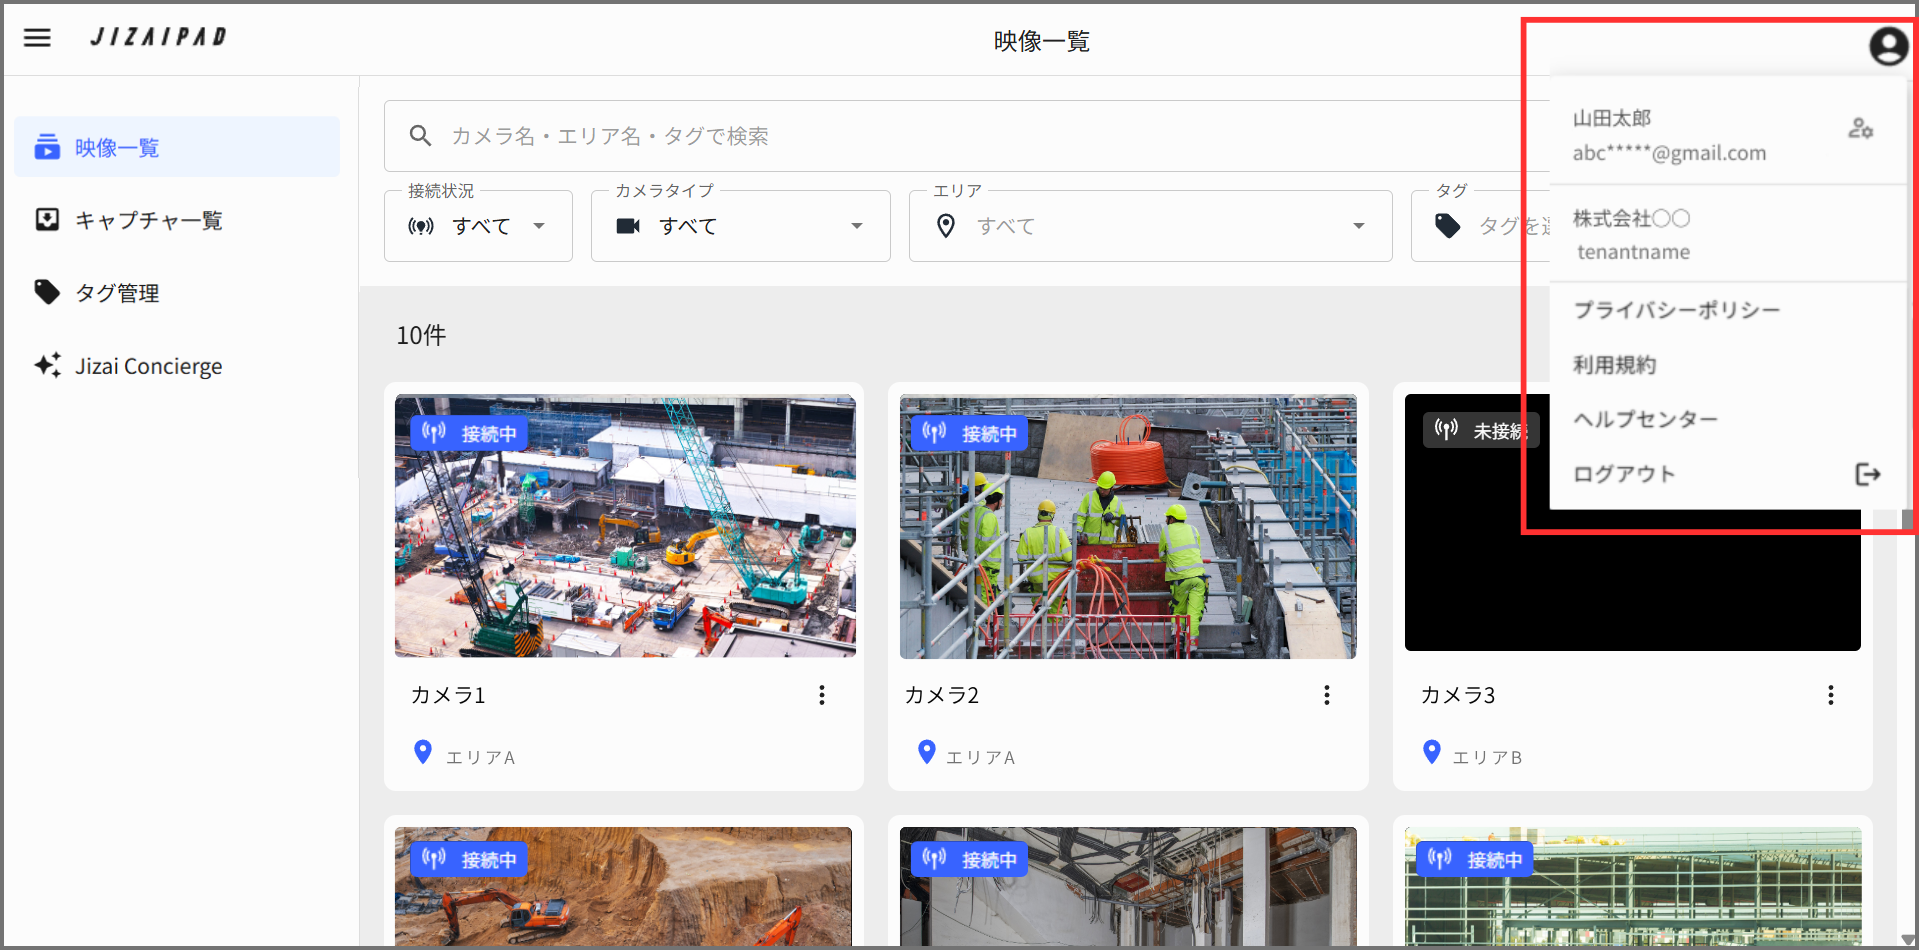
Task: Open more options for カメラ3
Action: (x=1831, y=695)
